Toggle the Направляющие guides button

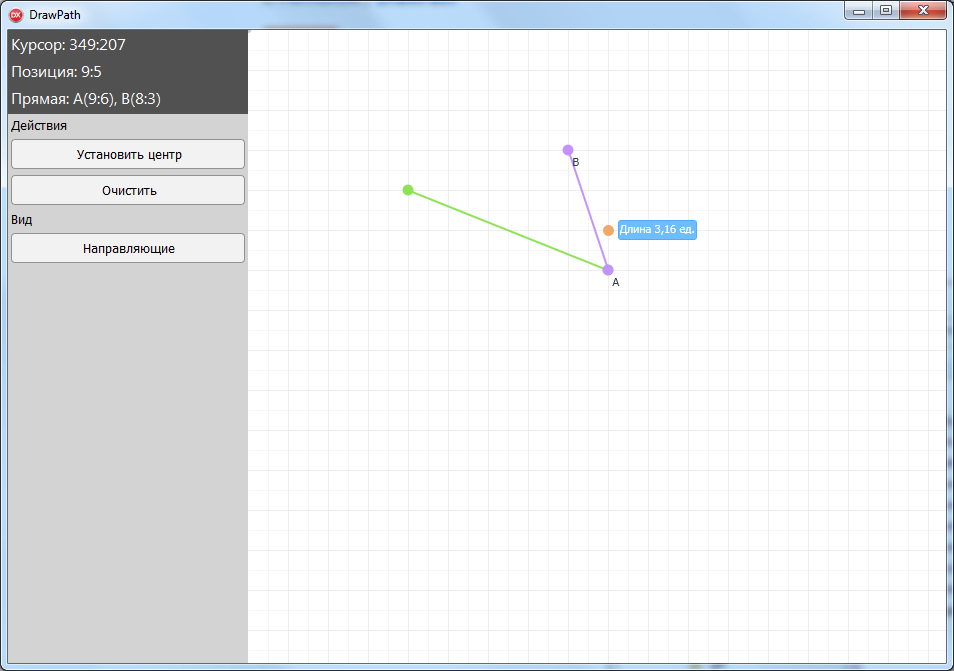(x=128, y=248)
